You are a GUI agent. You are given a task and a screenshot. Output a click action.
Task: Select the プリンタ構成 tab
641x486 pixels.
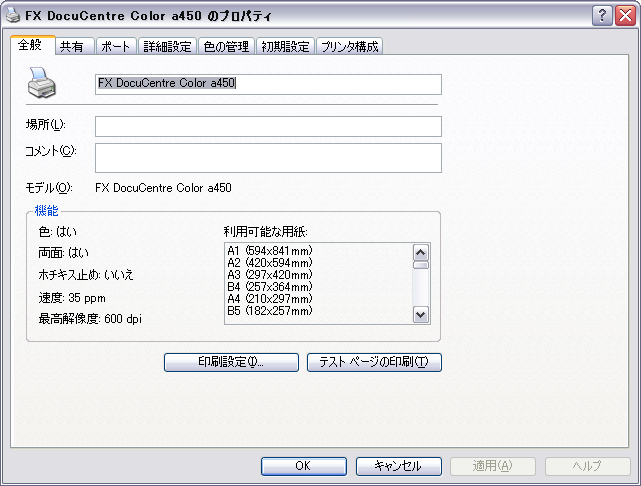(350, 47)
